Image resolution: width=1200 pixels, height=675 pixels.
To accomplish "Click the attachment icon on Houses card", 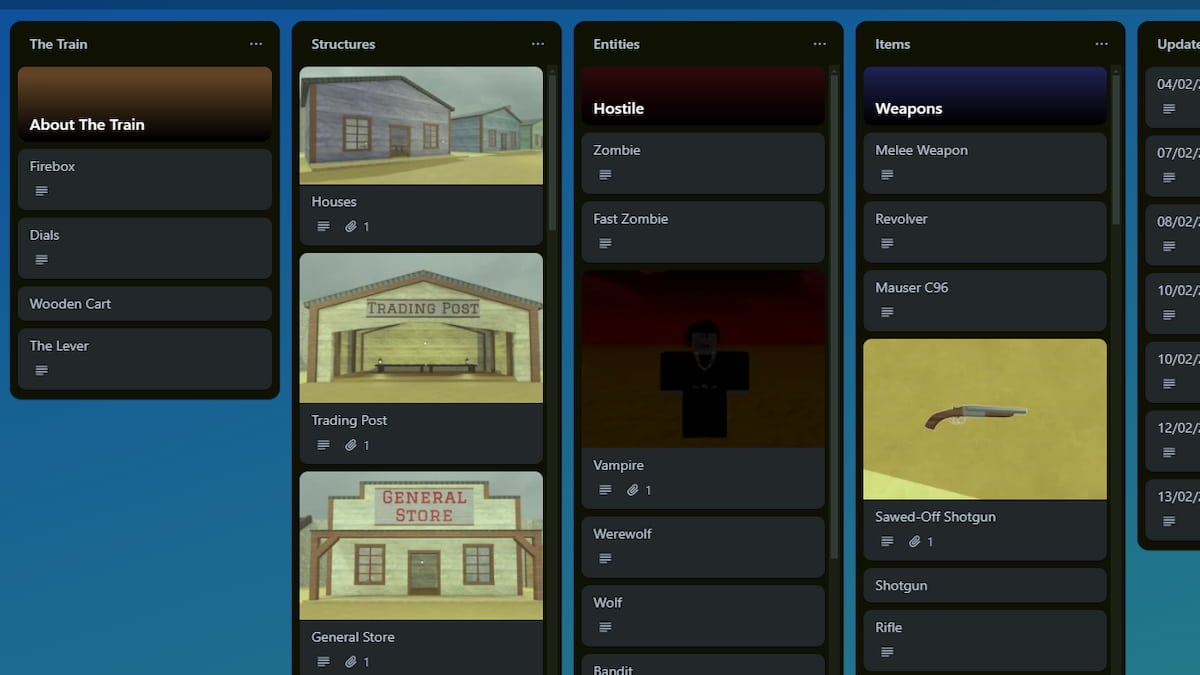I will pyautogui.click(x=351, y=227).
